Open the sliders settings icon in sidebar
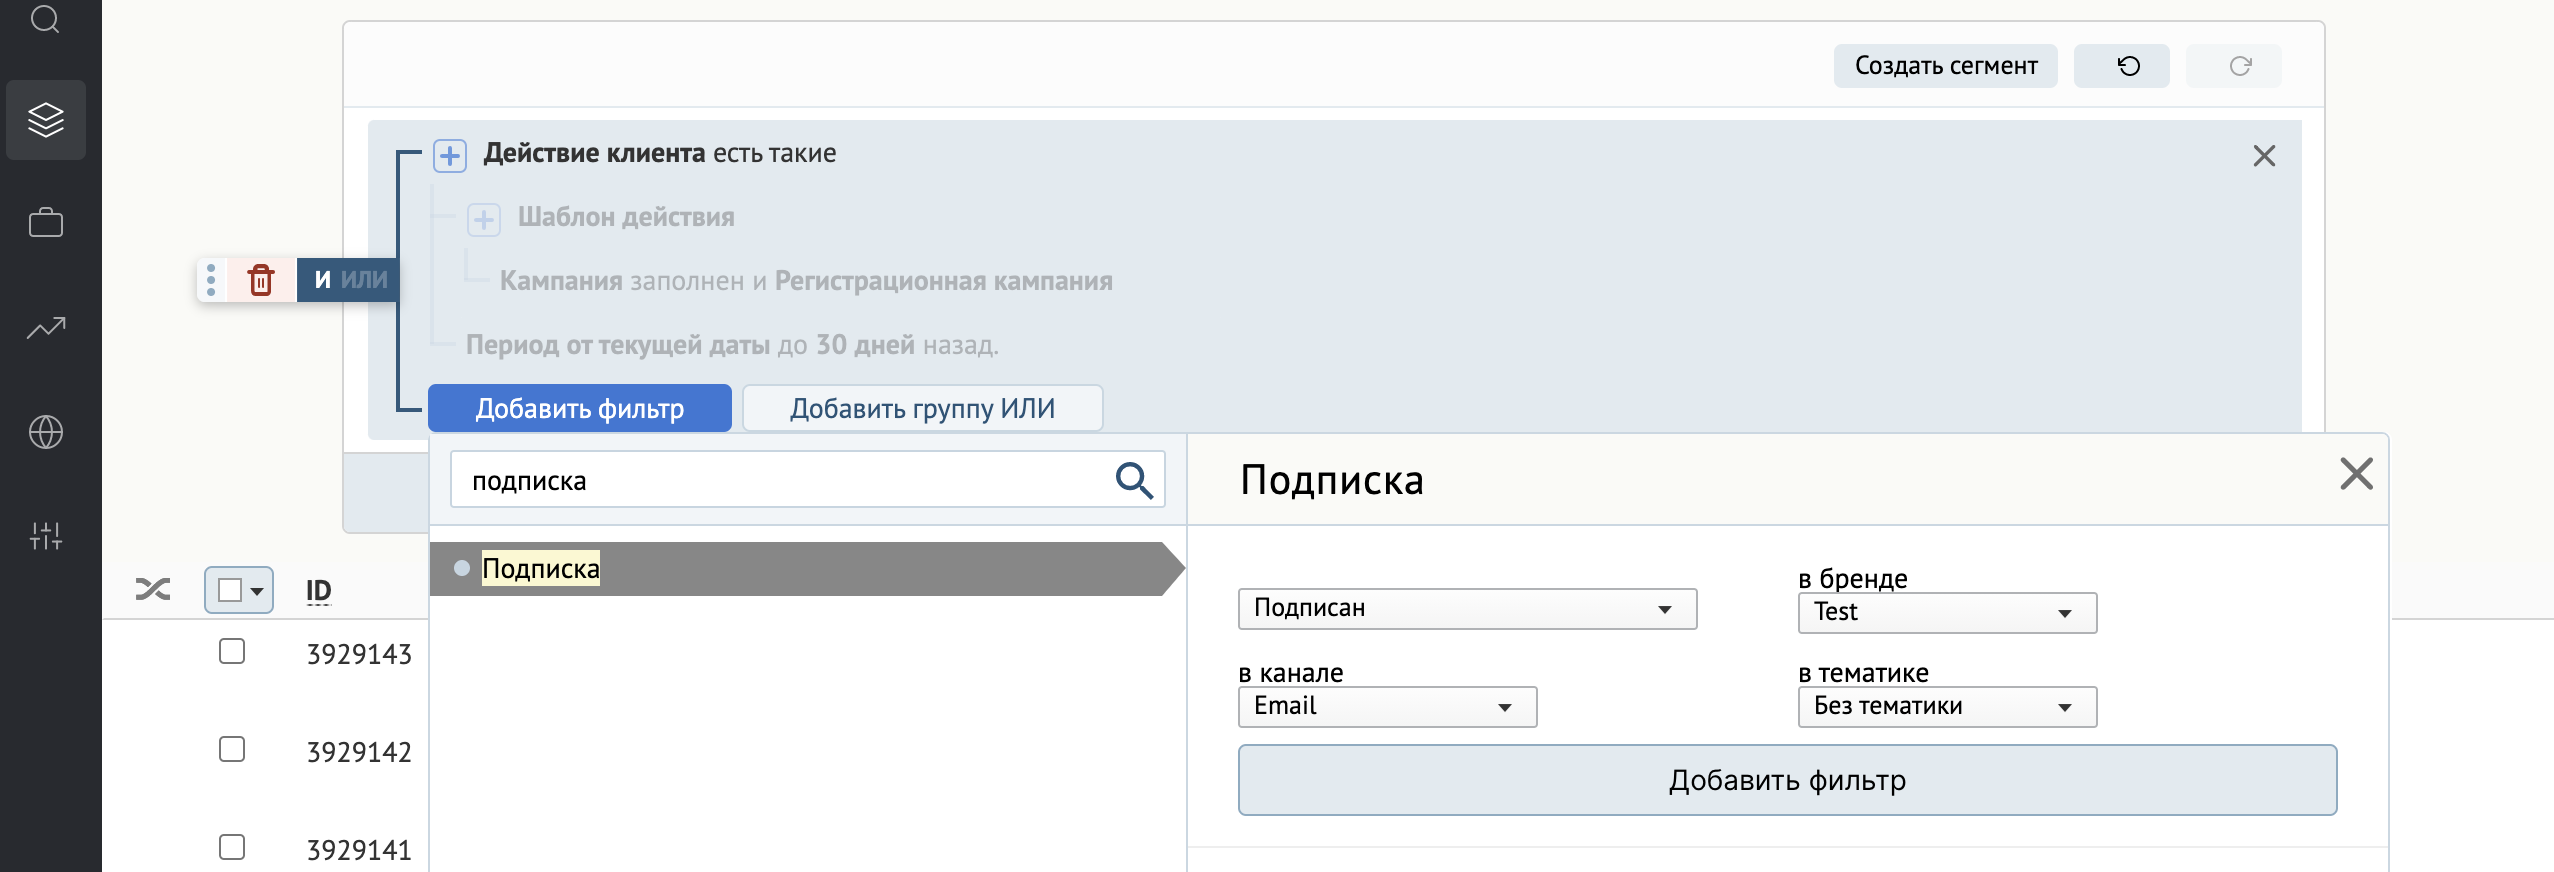The width and height of the screenshot is (2554, 872). click(46, 536)
